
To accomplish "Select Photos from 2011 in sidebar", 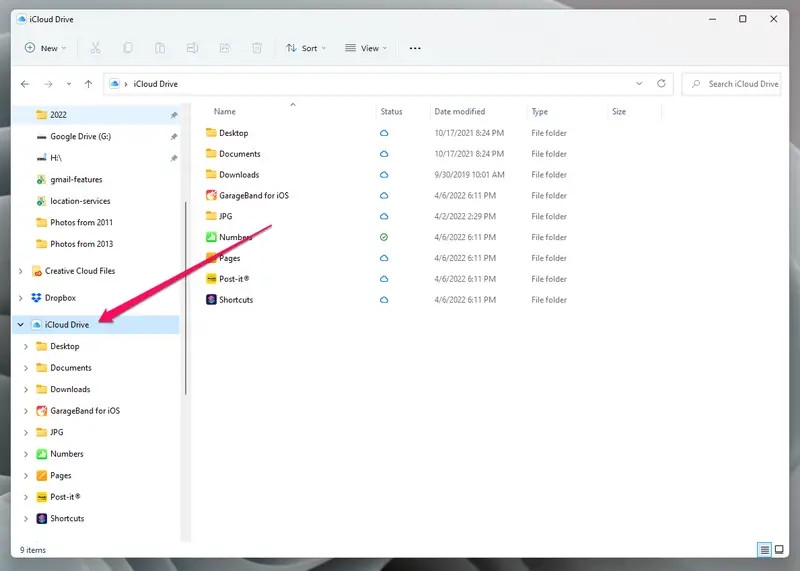I will click(x=81, y=223).
